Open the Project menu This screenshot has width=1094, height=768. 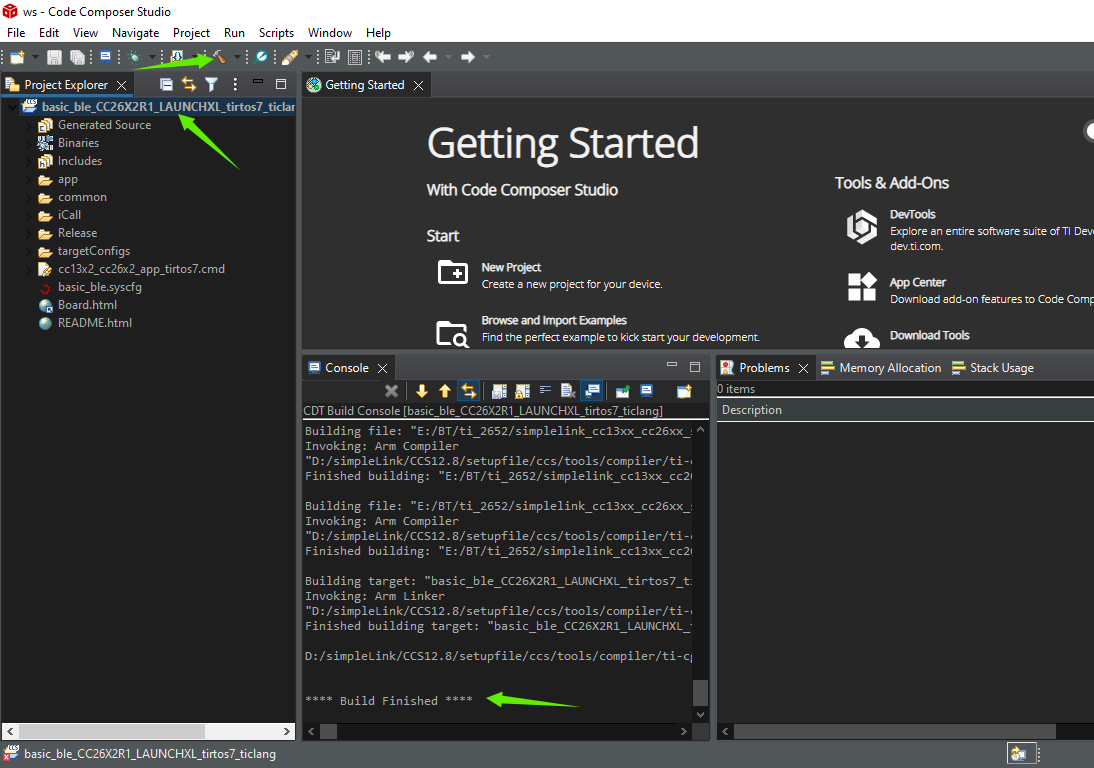(191, 33)
